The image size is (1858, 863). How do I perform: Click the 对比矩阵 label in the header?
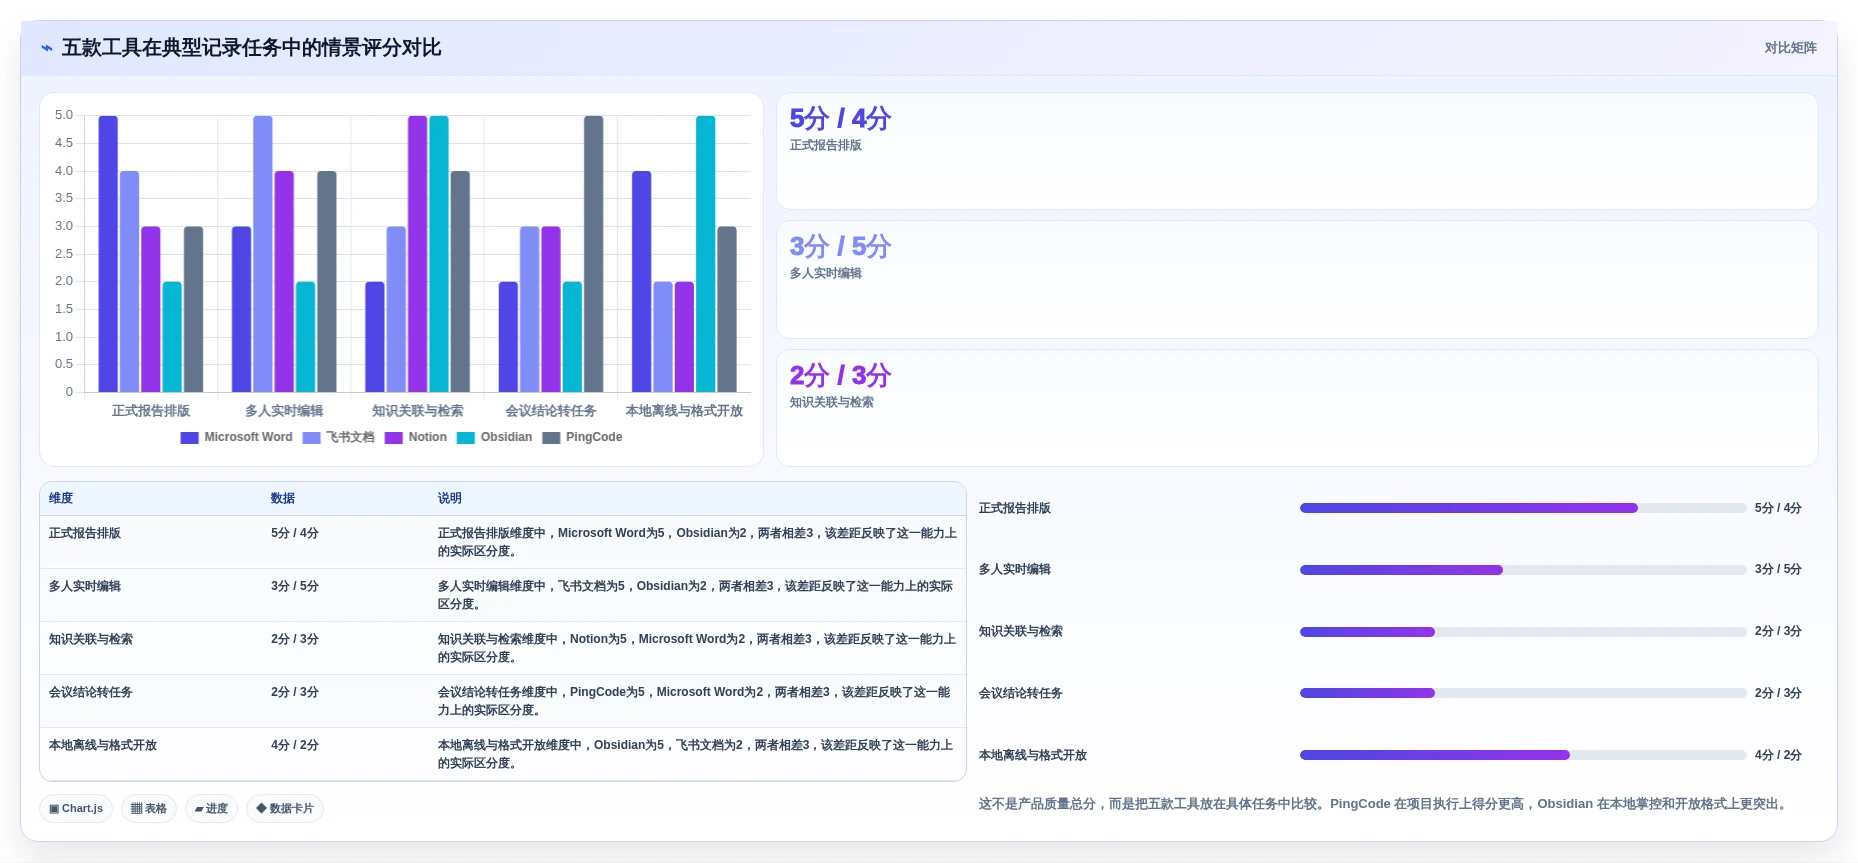point(1790,48)
